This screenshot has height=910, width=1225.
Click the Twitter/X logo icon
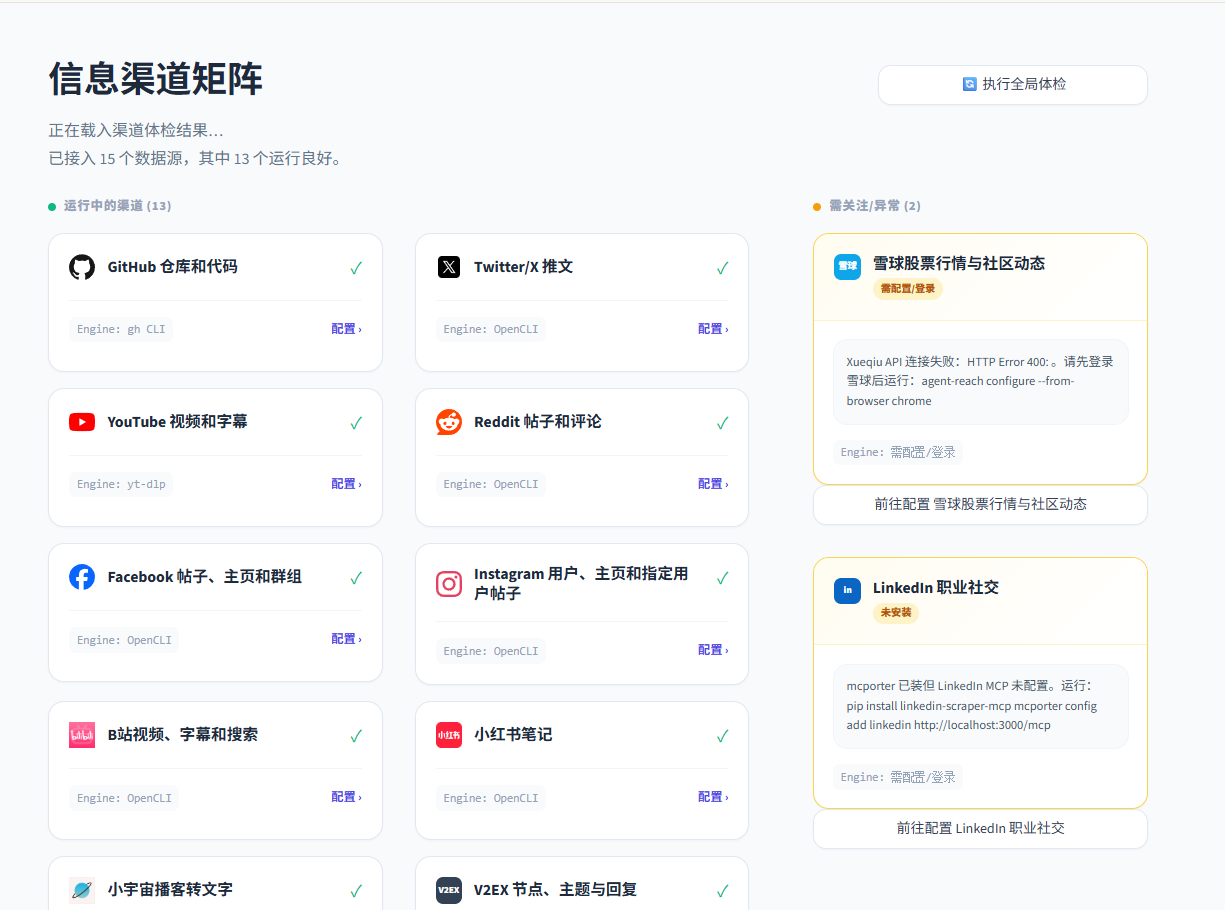pos(449,267)
